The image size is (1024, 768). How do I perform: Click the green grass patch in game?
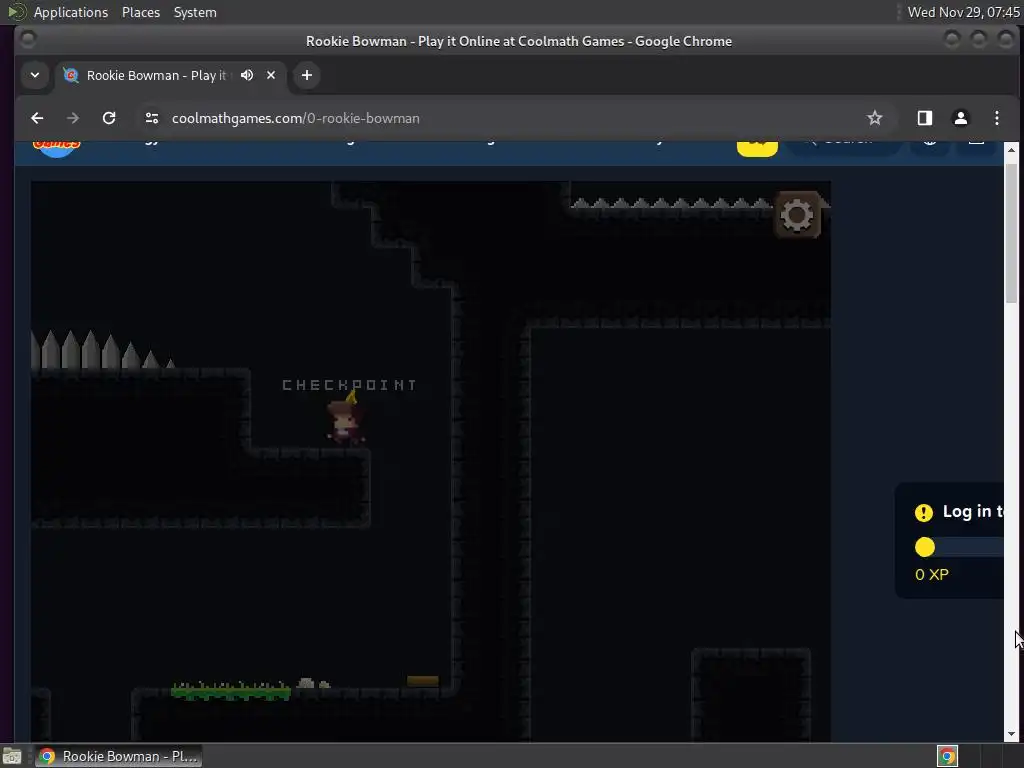pyautogui.click(x=231, y=690)
